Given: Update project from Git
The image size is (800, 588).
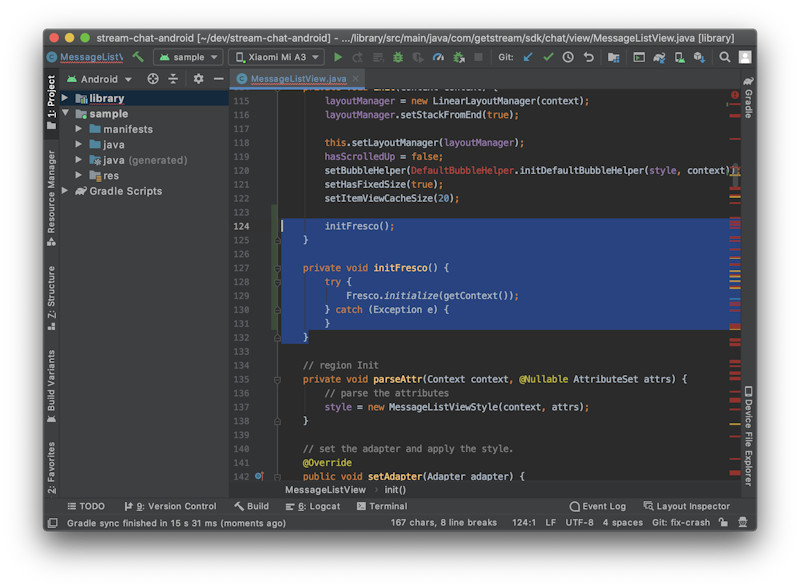Looking at the screenshot, I should 527,57.
